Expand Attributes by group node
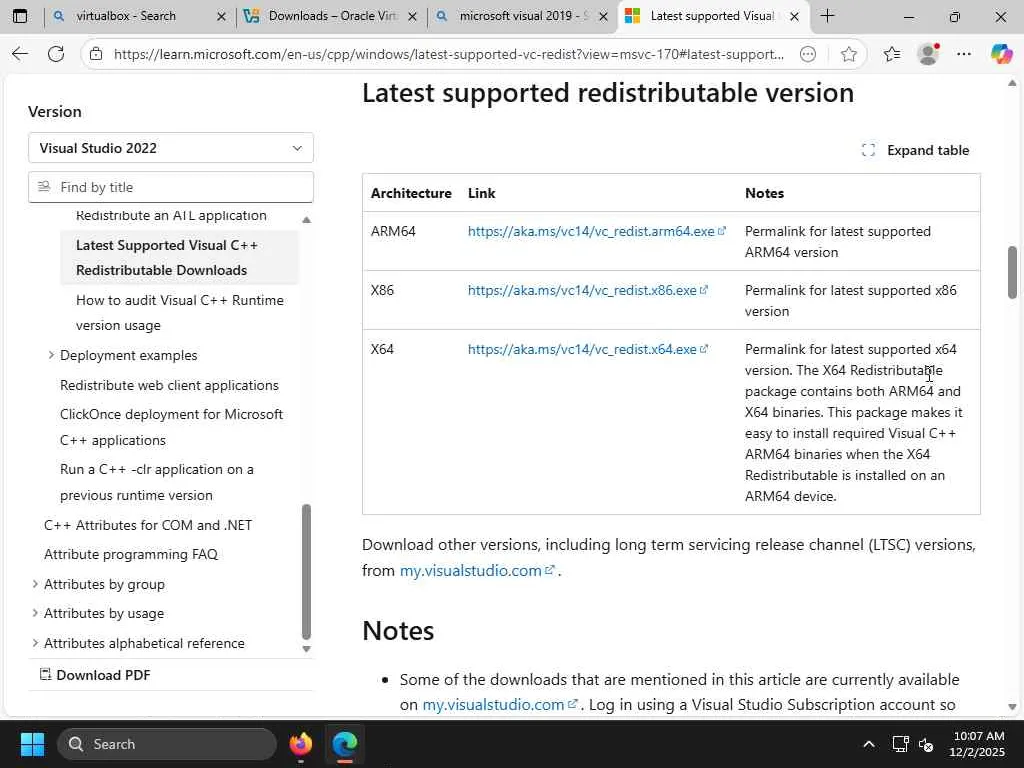The height and width of the screenshot is (768, 1024). coord(35,584)
